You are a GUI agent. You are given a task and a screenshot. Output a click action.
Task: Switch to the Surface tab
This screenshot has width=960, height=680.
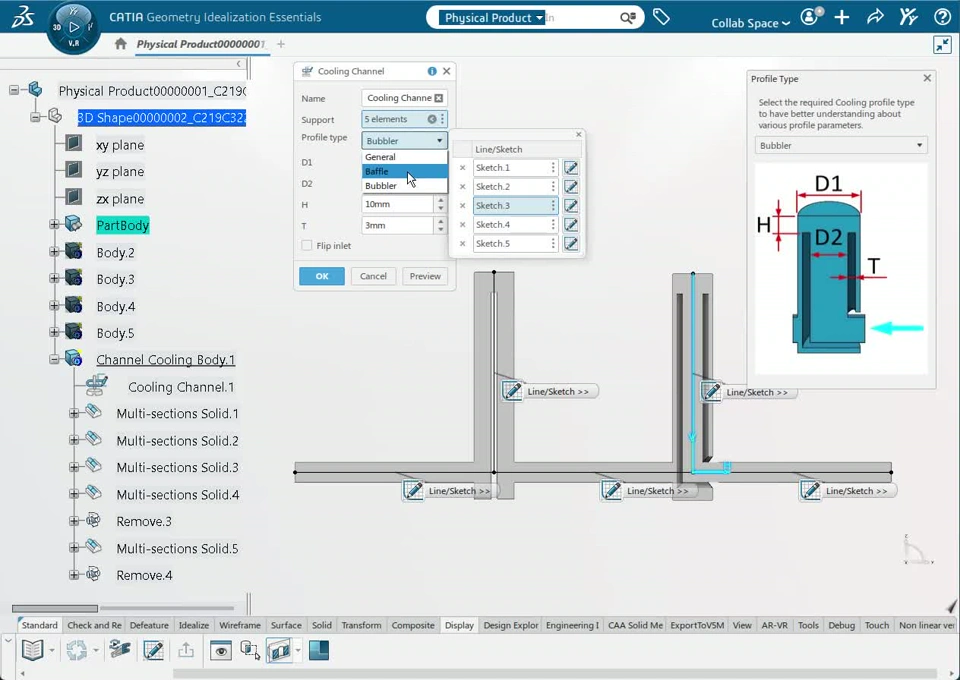(x=286, y=625)
